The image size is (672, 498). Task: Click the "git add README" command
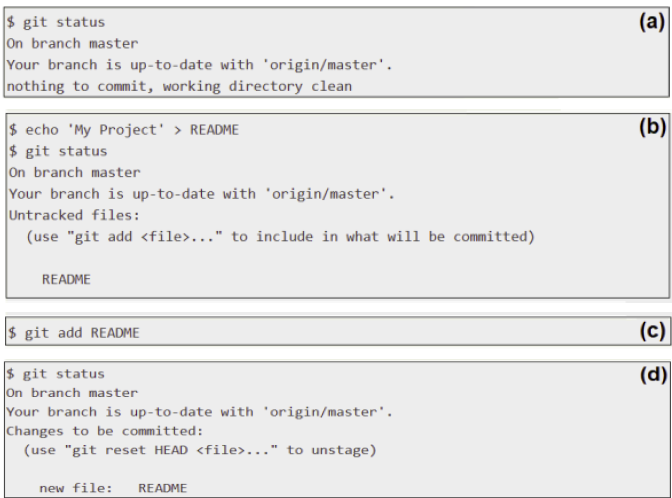tap(74, 333)
